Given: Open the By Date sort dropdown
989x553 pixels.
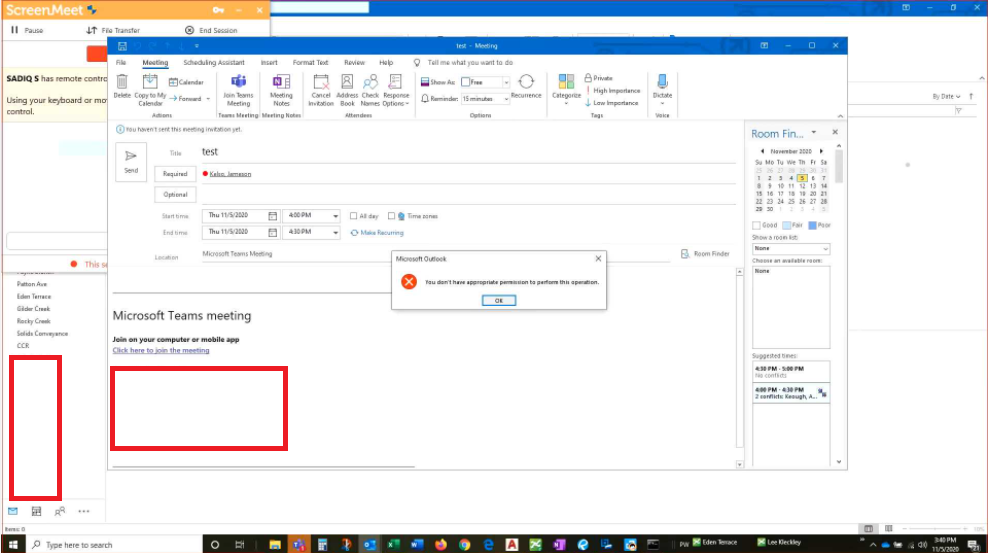Looking at the screenshot, I should point(946,96).
